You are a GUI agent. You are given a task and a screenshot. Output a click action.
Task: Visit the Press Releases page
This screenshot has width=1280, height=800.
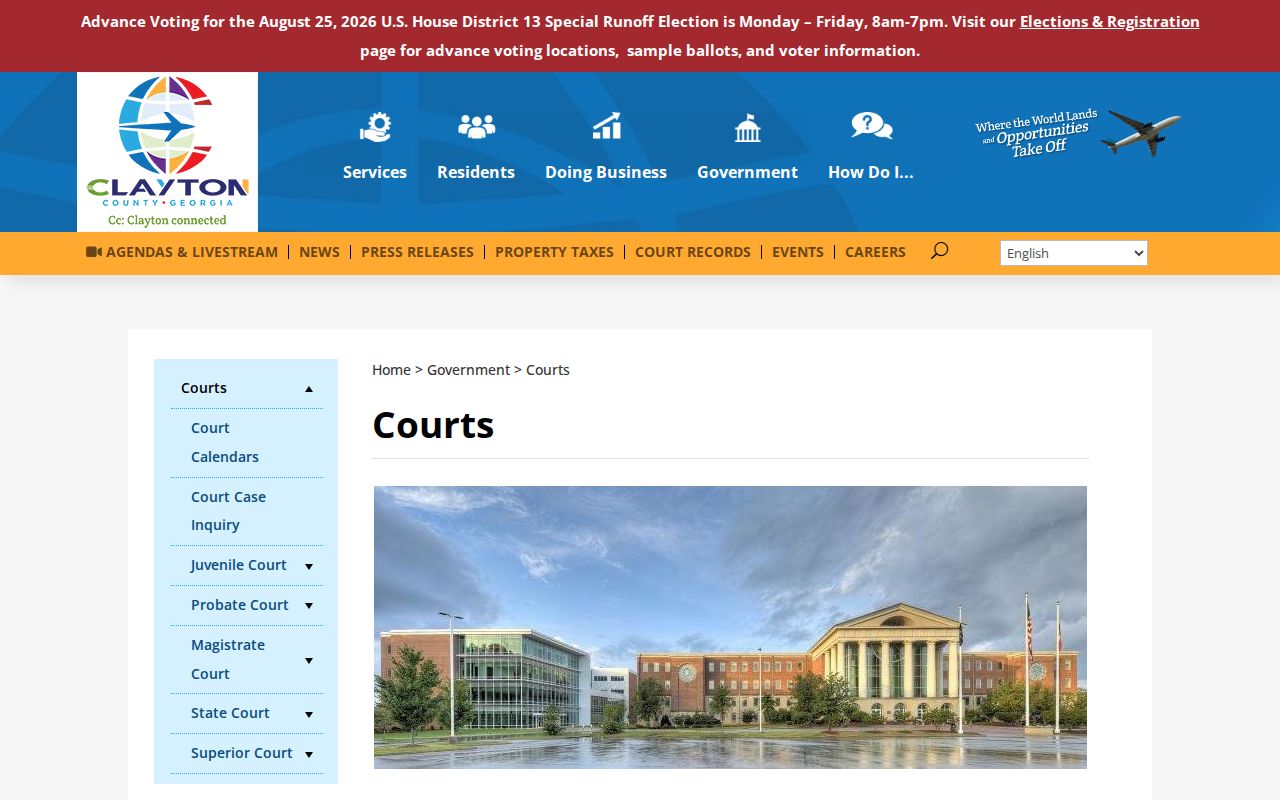point(417,252)
